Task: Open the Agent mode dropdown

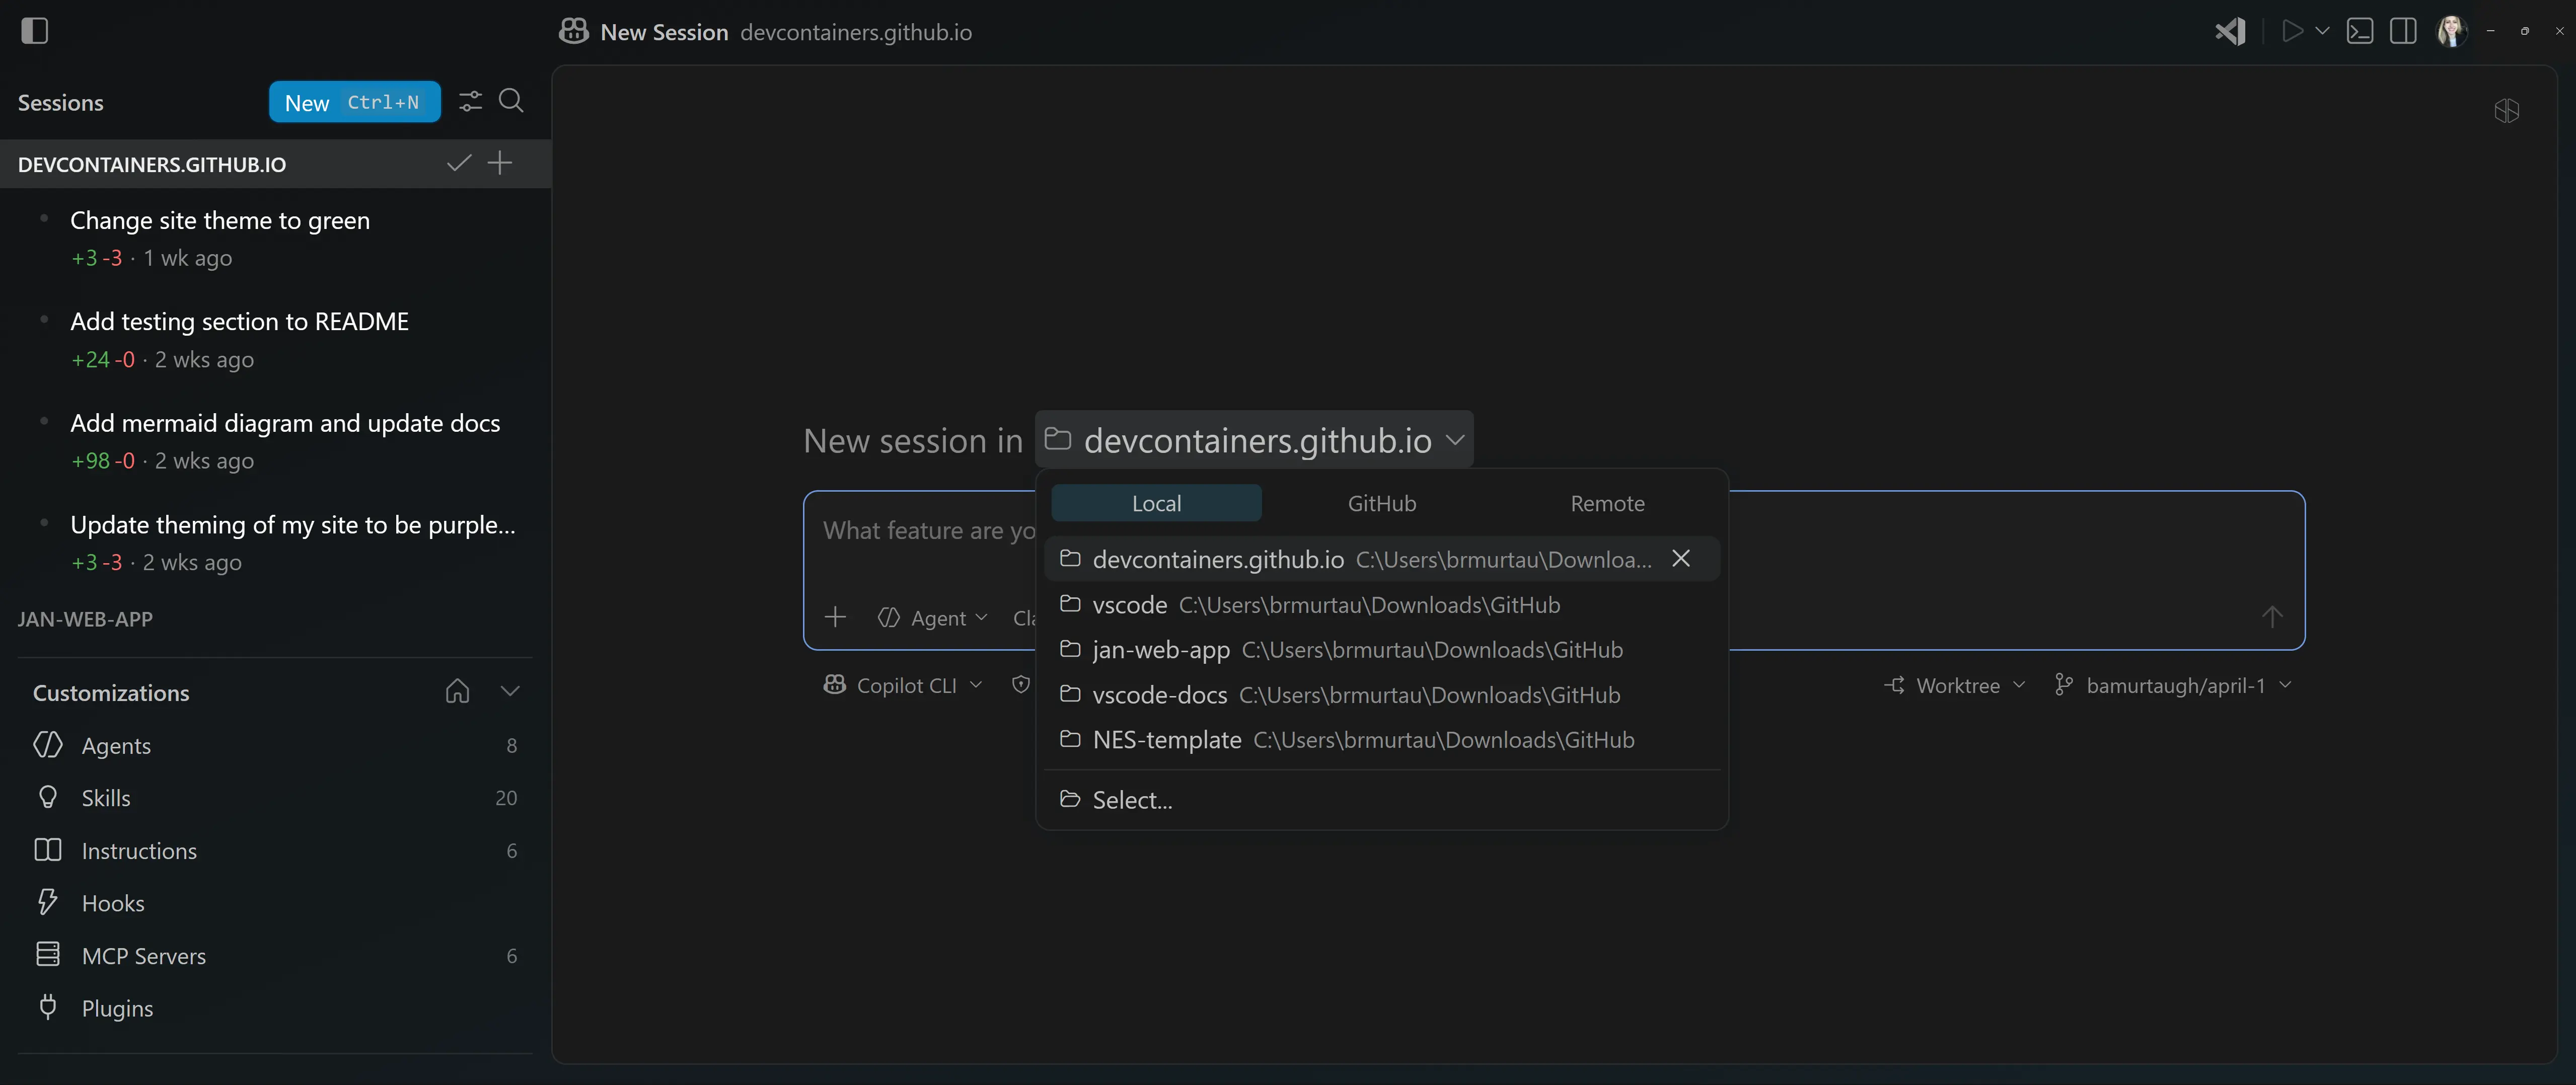Action: tap(932, 618)
